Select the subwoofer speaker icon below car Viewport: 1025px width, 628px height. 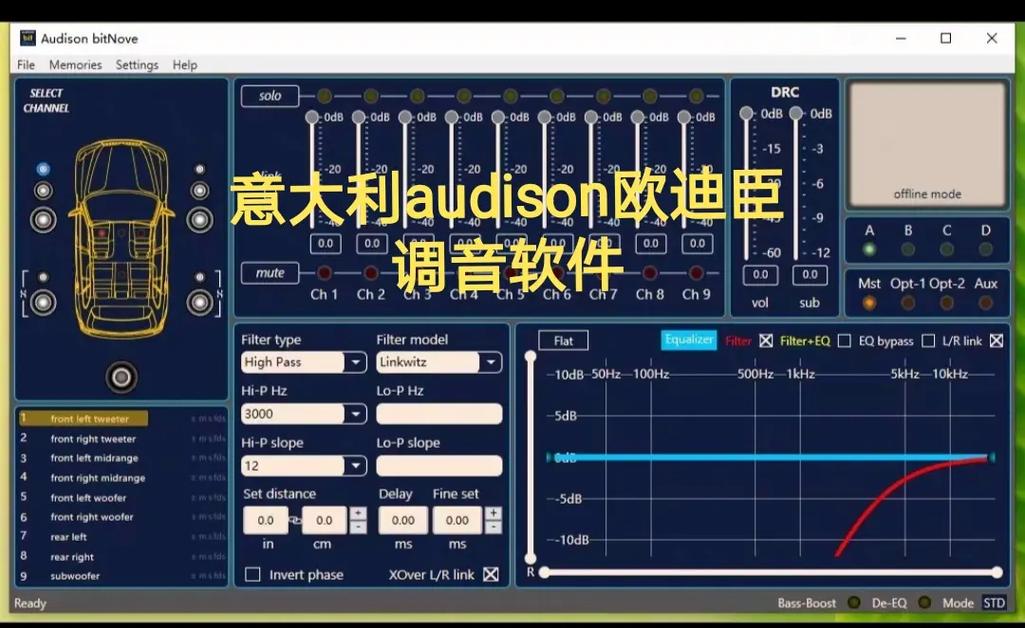(122, 377)
